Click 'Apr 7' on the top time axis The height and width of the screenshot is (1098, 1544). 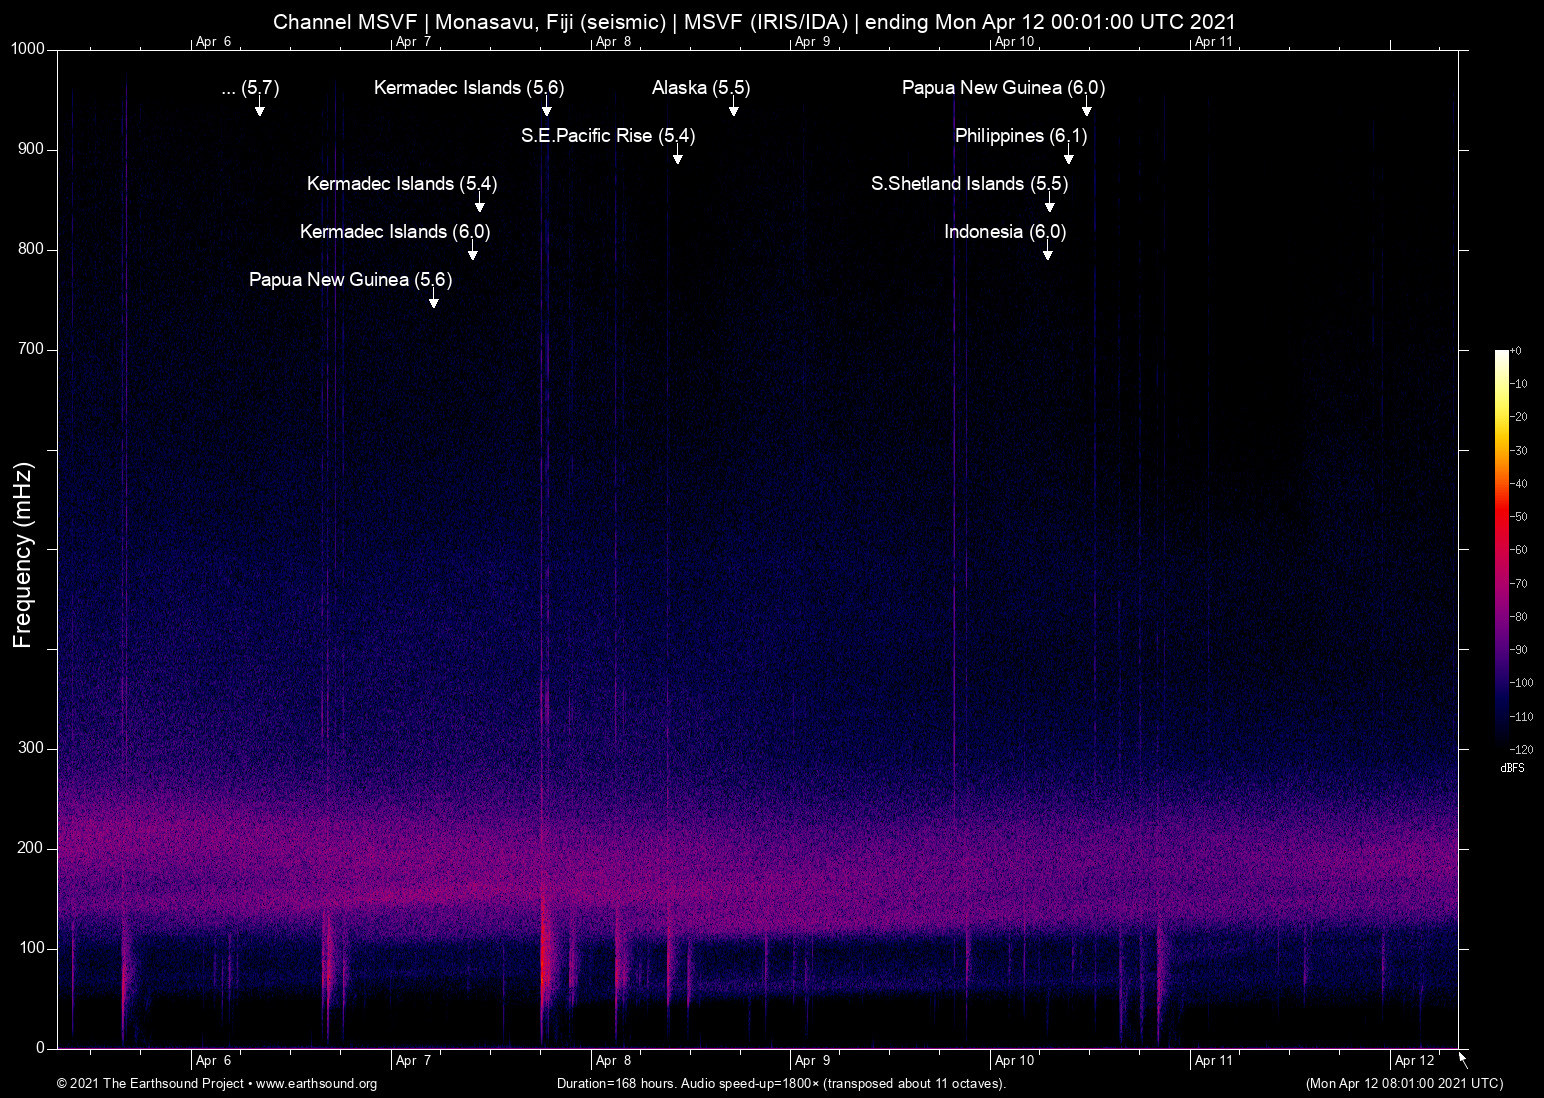(413, 42)
